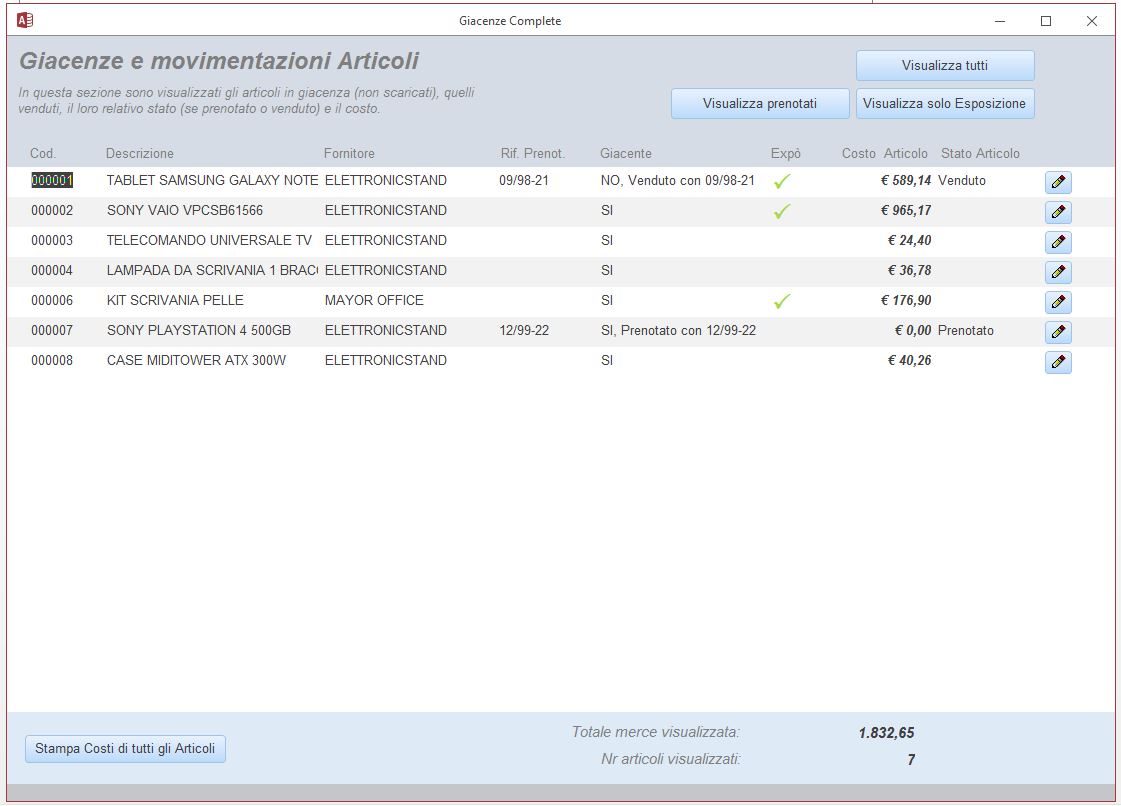
Task: Click code cell 000004
Action: (51, 270)
